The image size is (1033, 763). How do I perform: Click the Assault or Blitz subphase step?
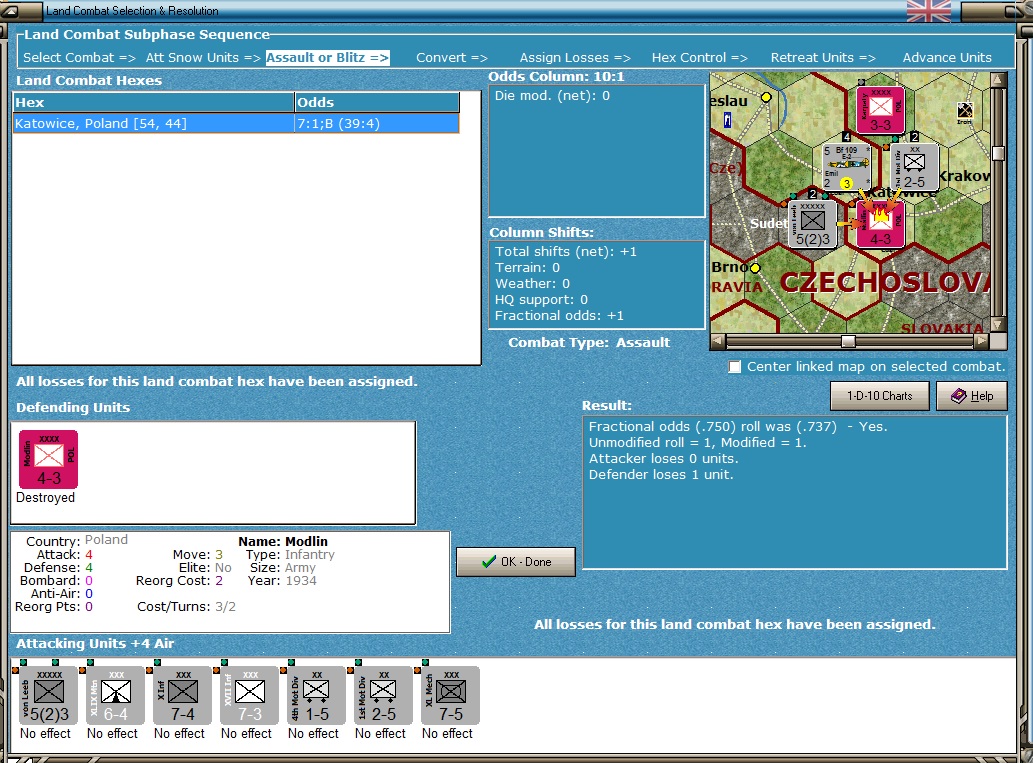click(x=327, y=58)
